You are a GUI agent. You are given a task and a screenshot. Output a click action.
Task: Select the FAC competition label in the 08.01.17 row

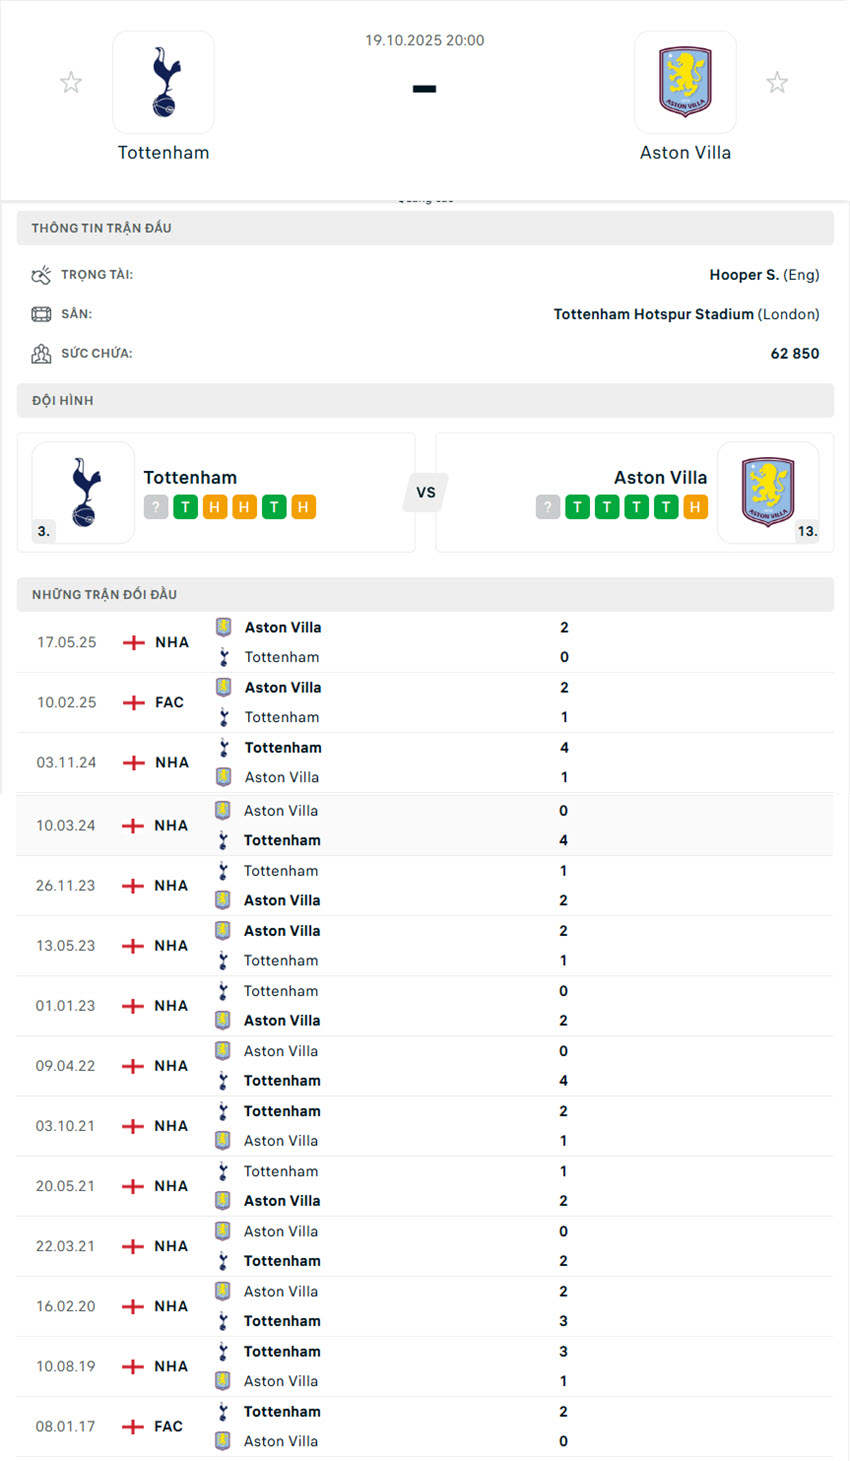(168, 1426)
